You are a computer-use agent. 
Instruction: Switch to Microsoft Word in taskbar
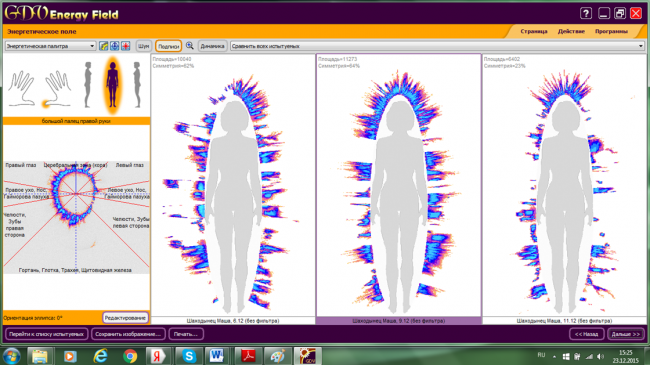pyautogui.click(x=216, y=356)
